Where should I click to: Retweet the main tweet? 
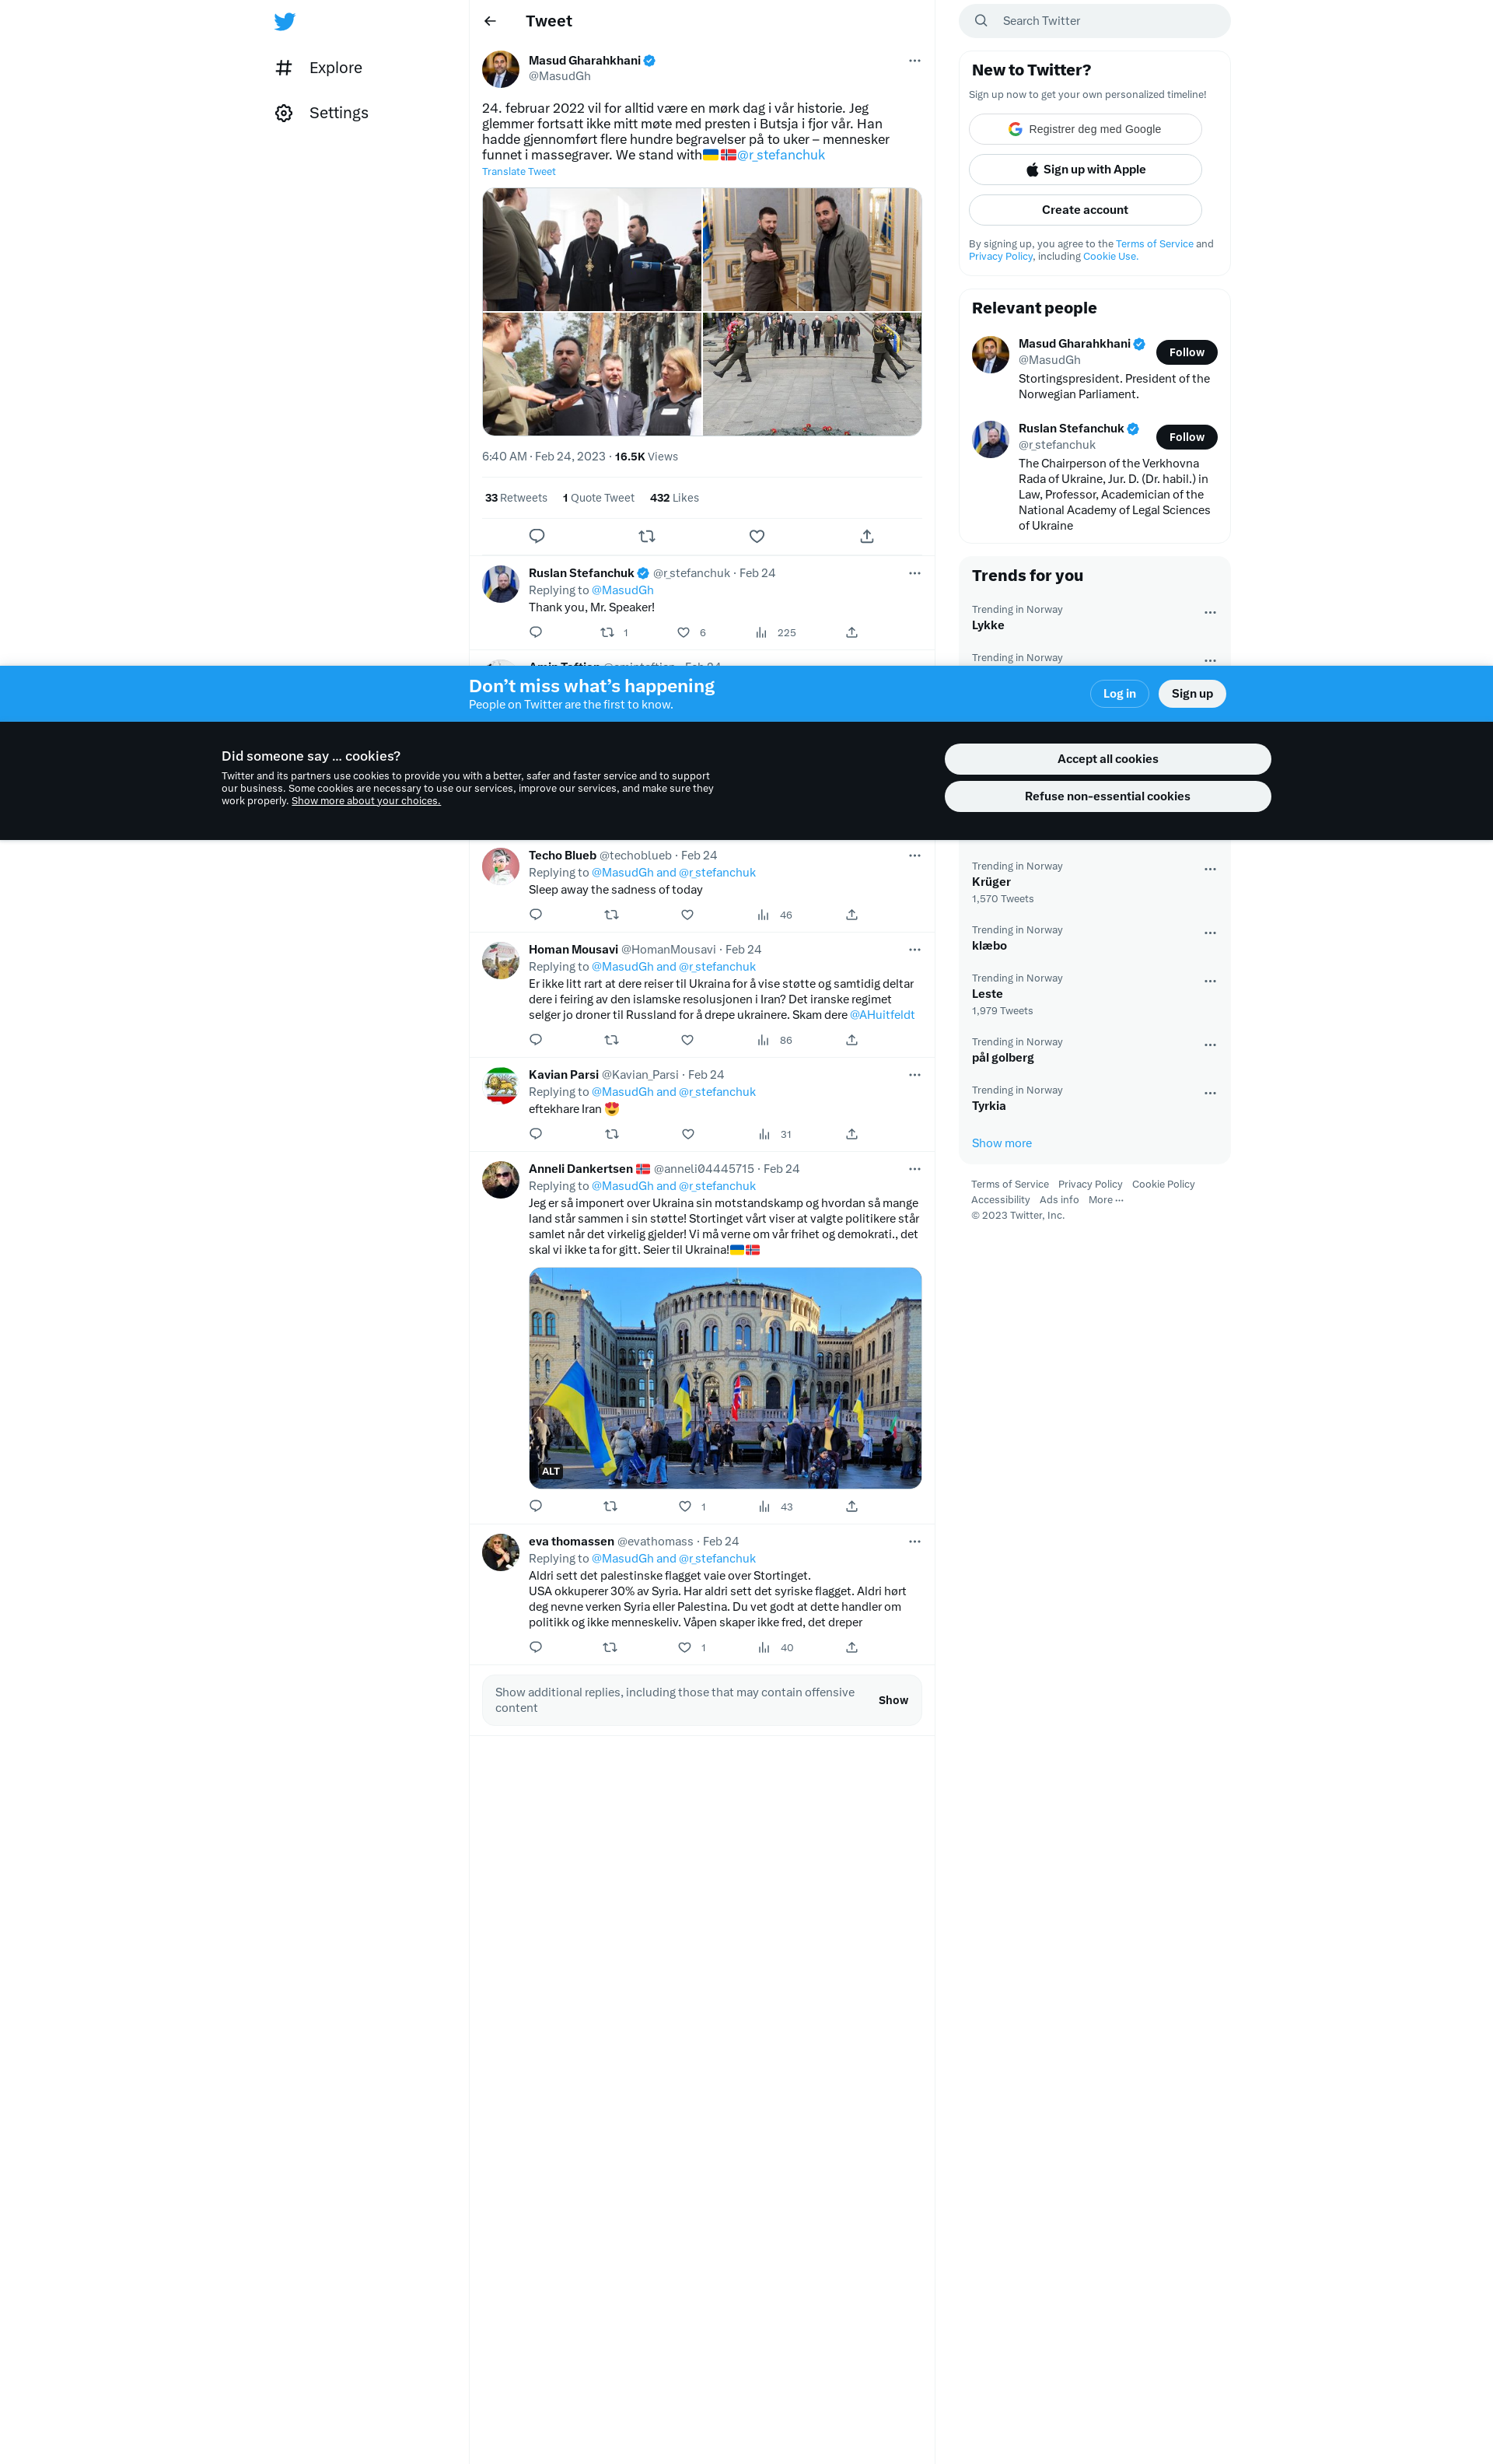click(x=647, y=536)
